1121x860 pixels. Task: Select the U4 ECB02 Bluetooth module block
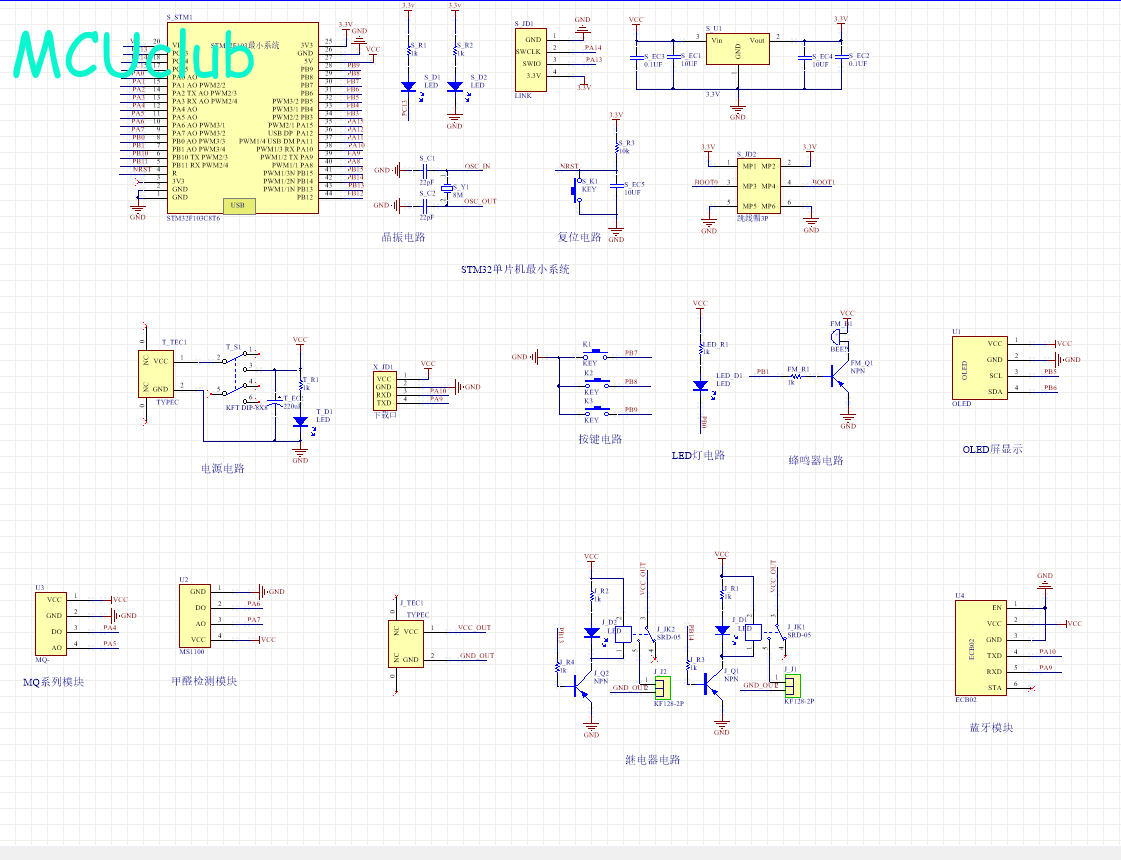(981, 648)
